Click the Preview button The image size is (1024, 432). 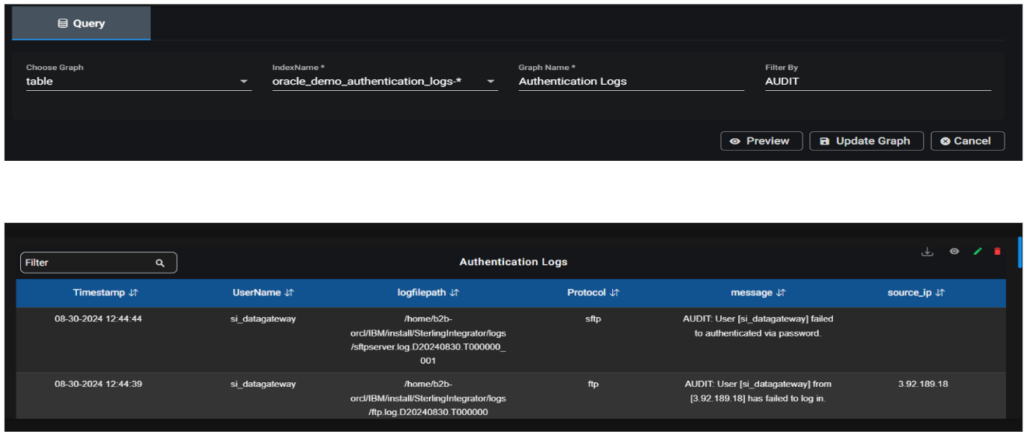[x=761, y=141]
